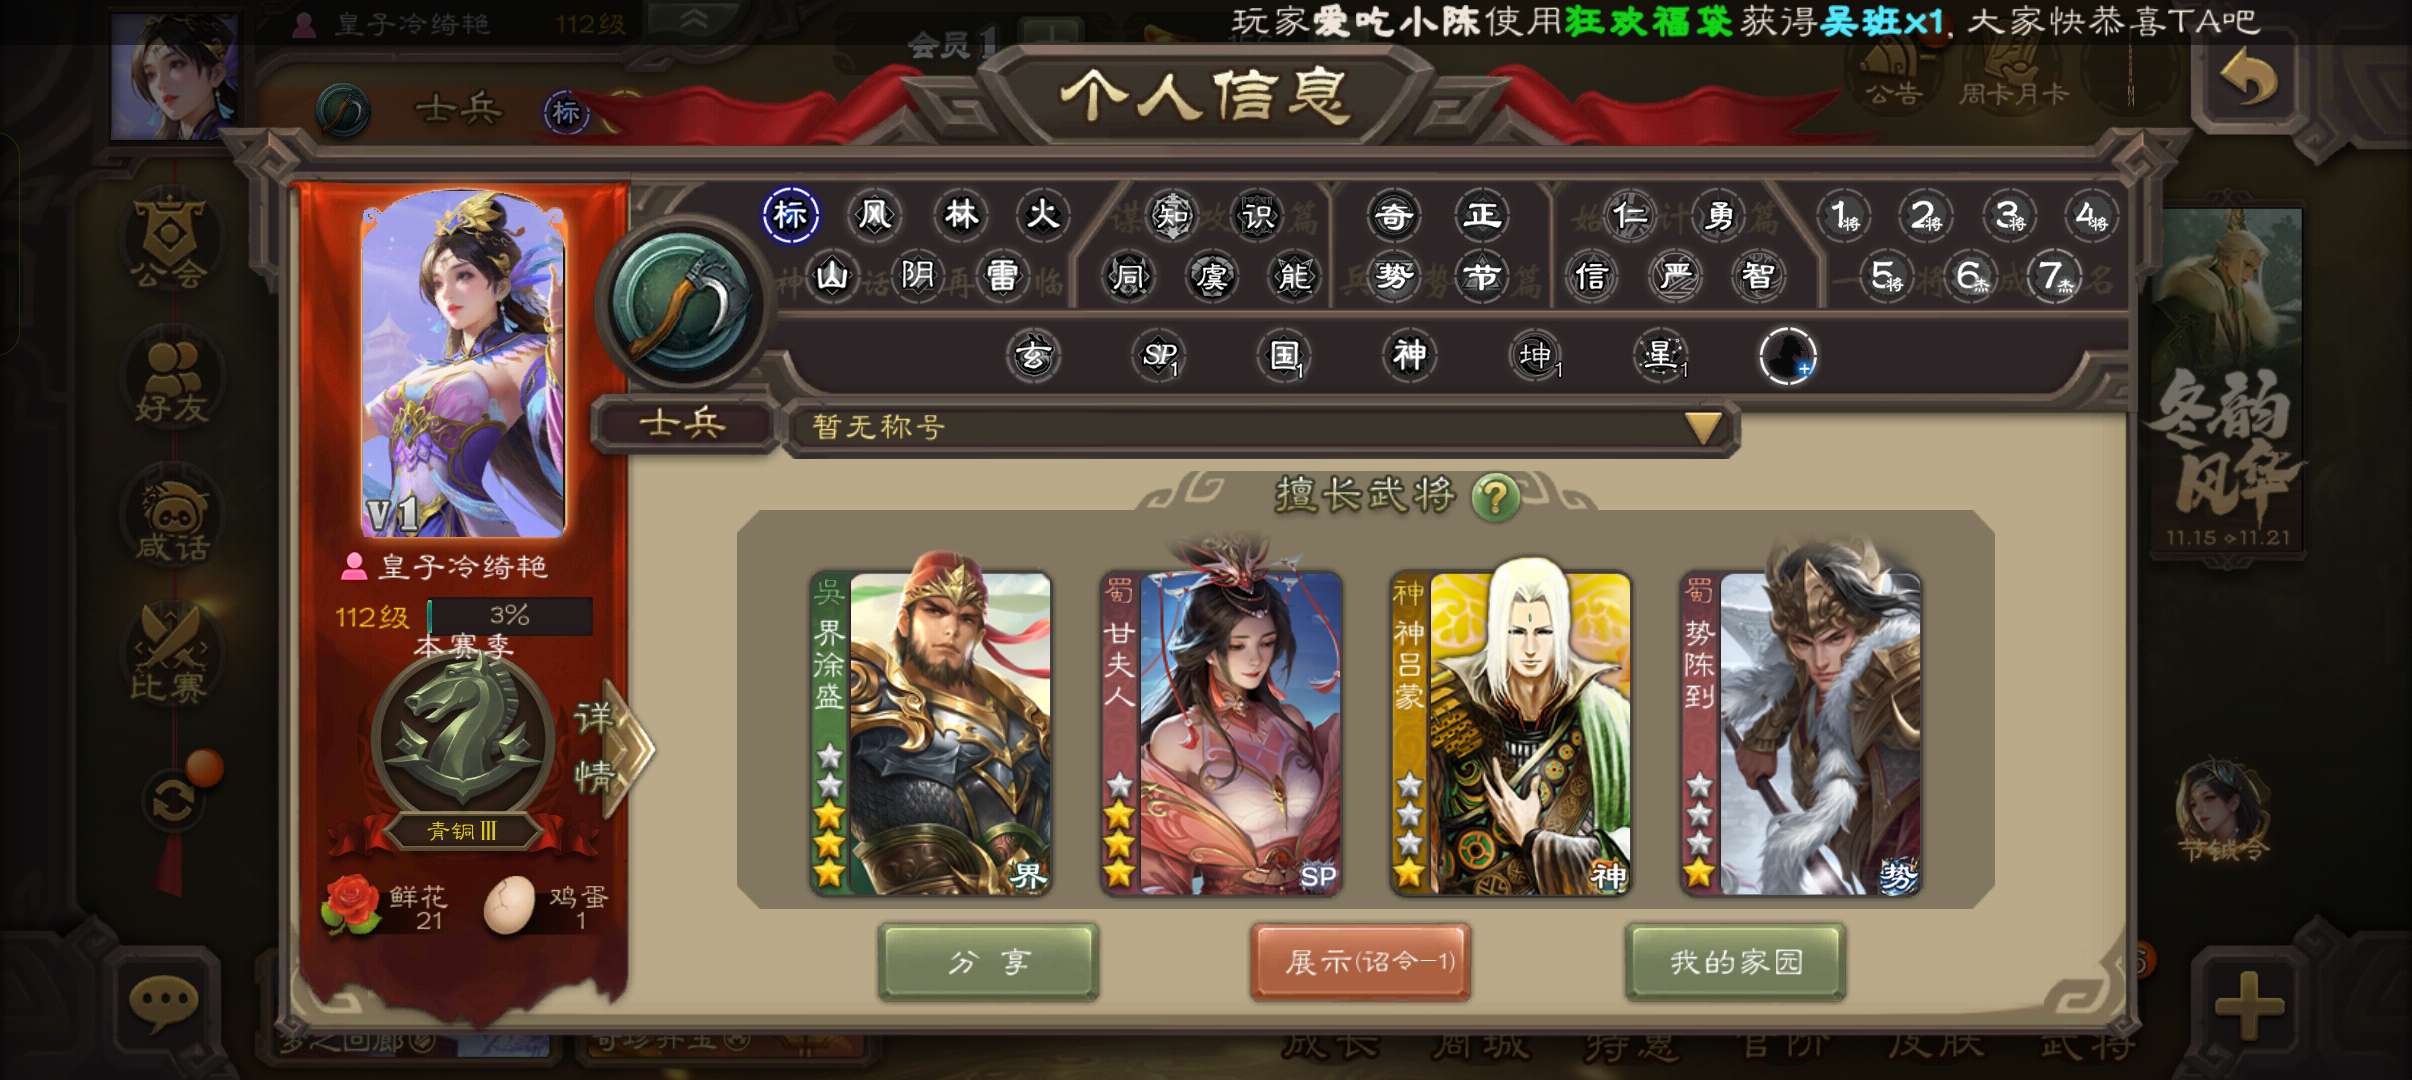
Task: Click the refresh arrows icon on left sidebar
Action: tap(173, 802)
